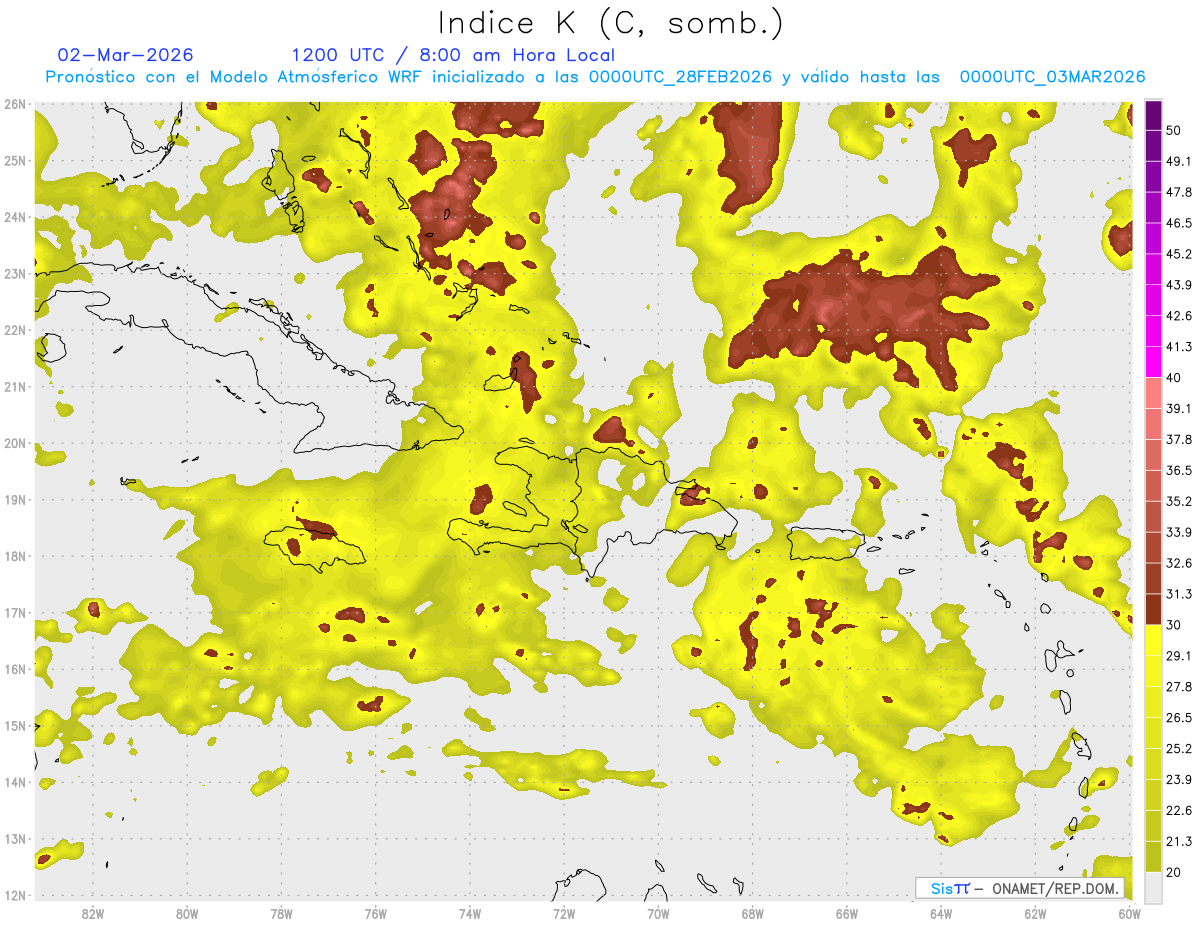Click the "74W" longitude label
1200x927 pixels.
[469, 914]
